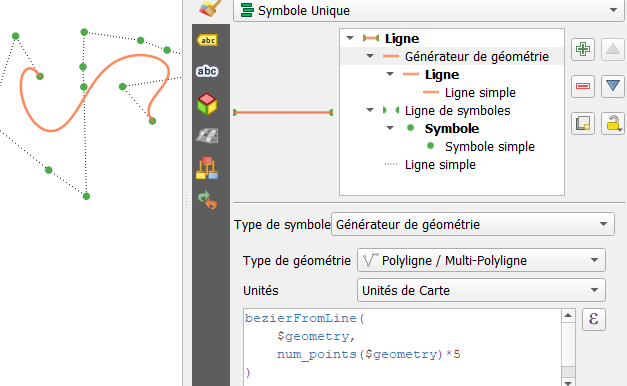Move symbol layer up with the up arrow

coord(613,49)
